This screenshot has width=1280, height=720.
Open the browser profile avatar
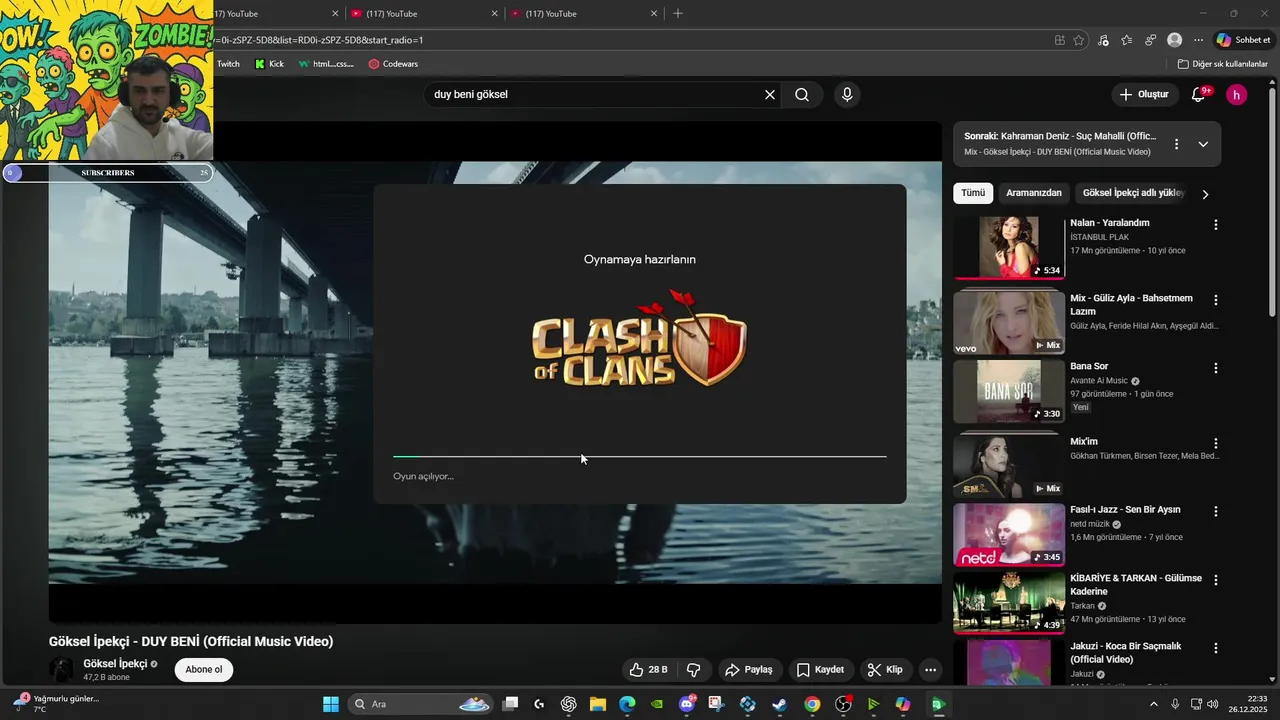point(1175,40)
